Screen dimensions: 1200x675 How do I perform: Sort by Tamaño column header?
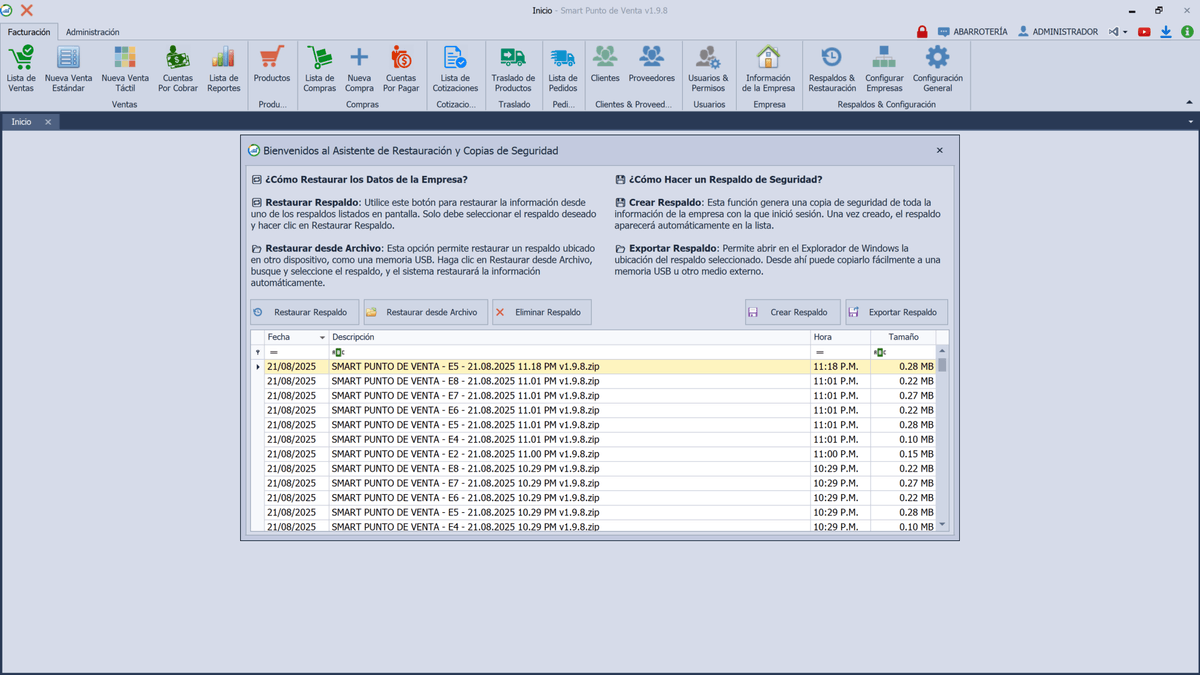click(x=903, y=338)
